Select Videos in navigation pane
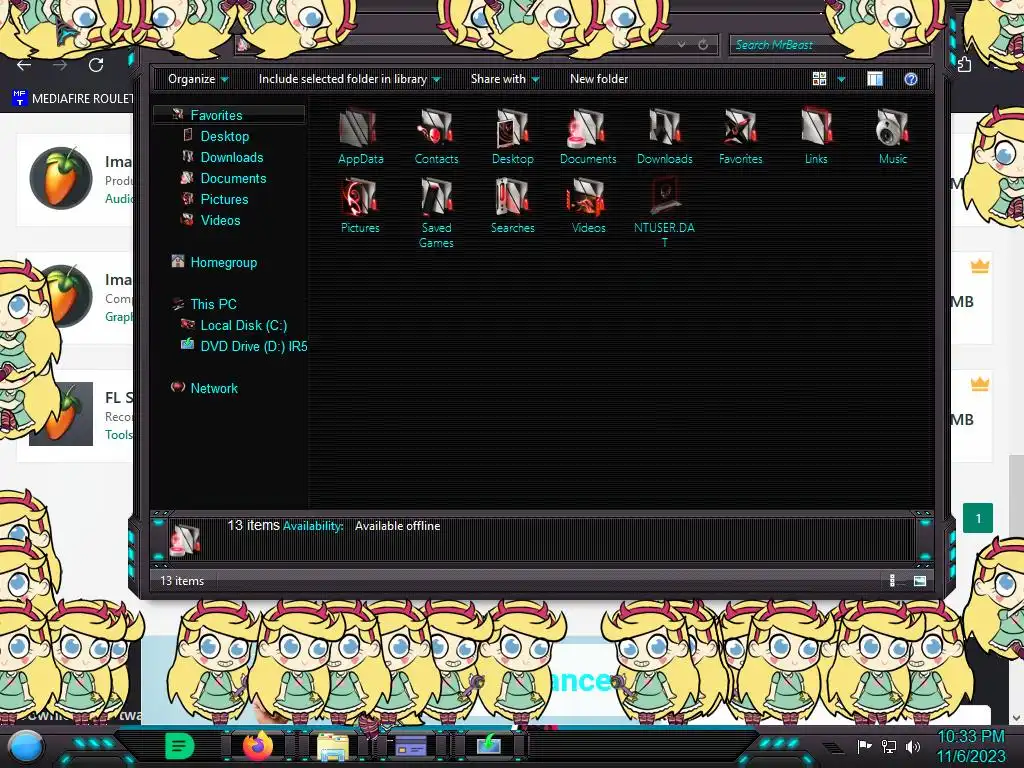1024x768 pixels. click(x=220, y=220)
